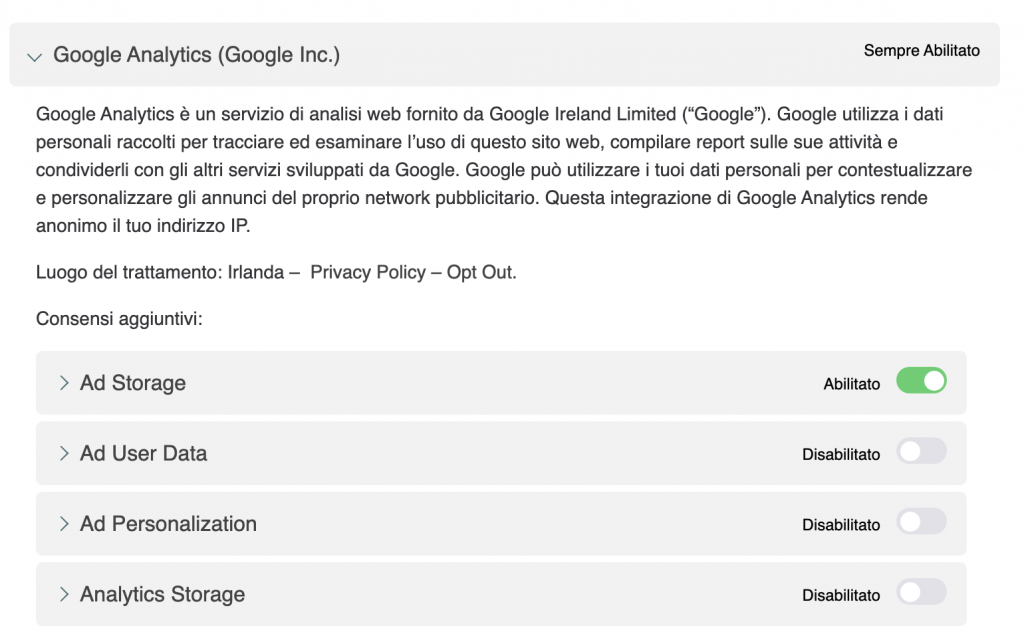Enable the Analytics Storage toggle
Viewport: 1024px width, 634px height.
(921, 592)
